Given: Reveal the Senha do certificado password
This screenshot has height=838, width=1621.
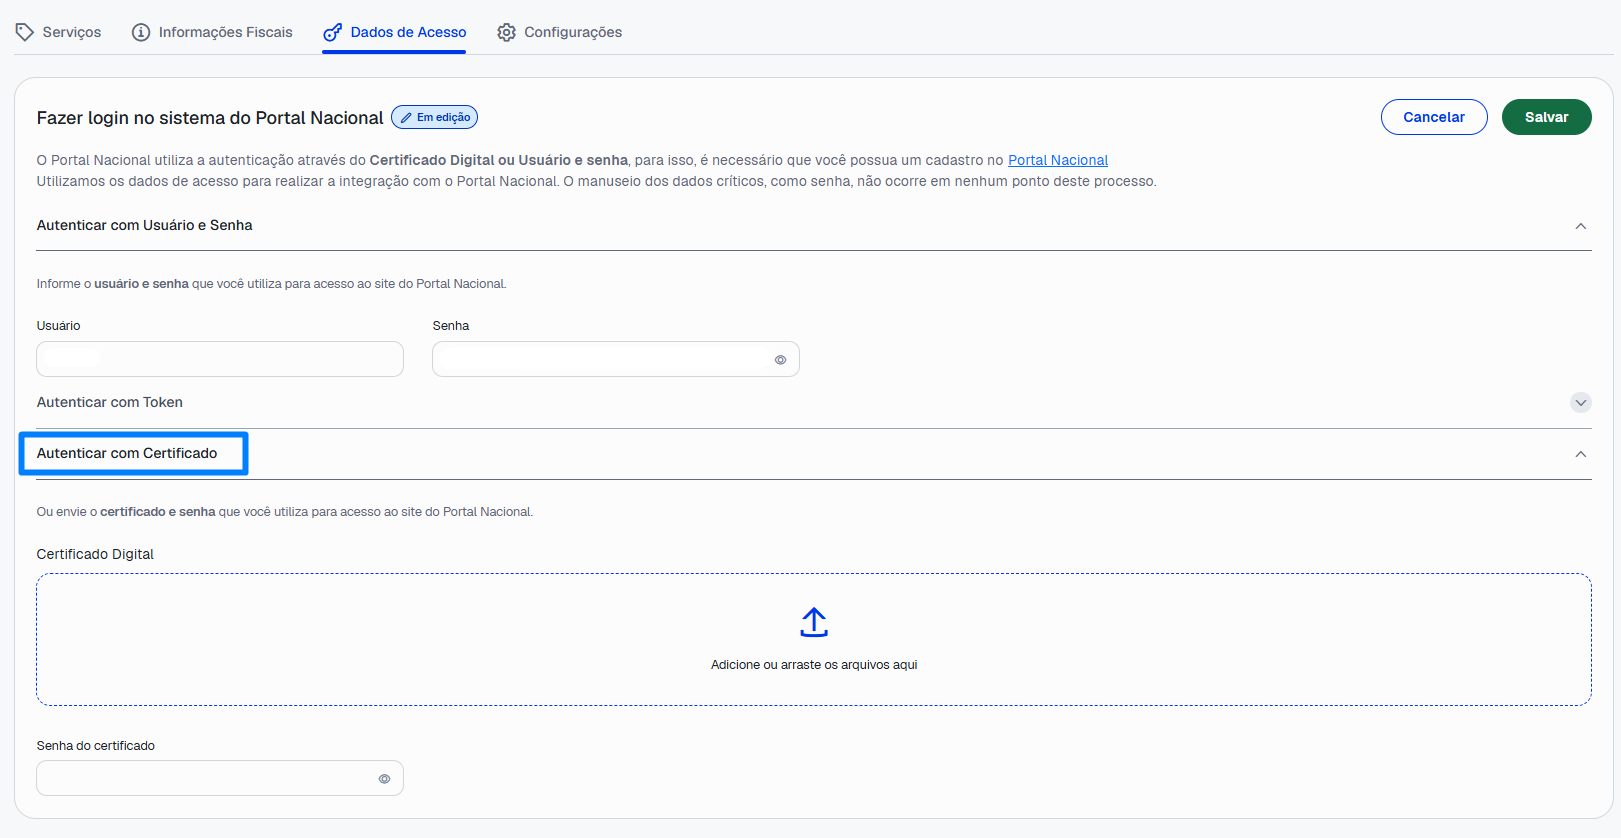Looking at the screenshot, I should 384,779.
